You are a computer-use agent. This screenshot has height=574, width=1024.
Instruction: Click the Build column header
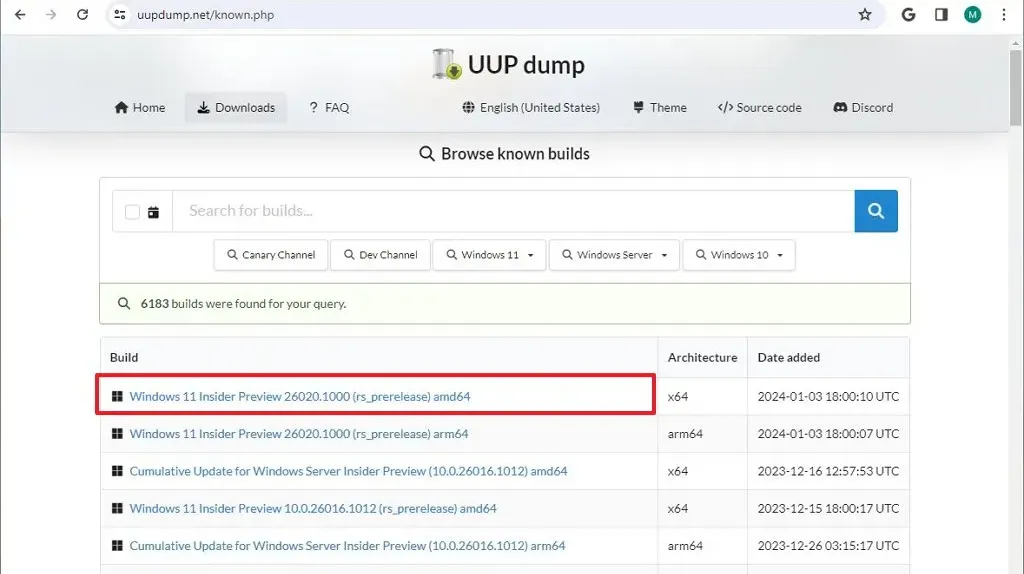(124, 357)
